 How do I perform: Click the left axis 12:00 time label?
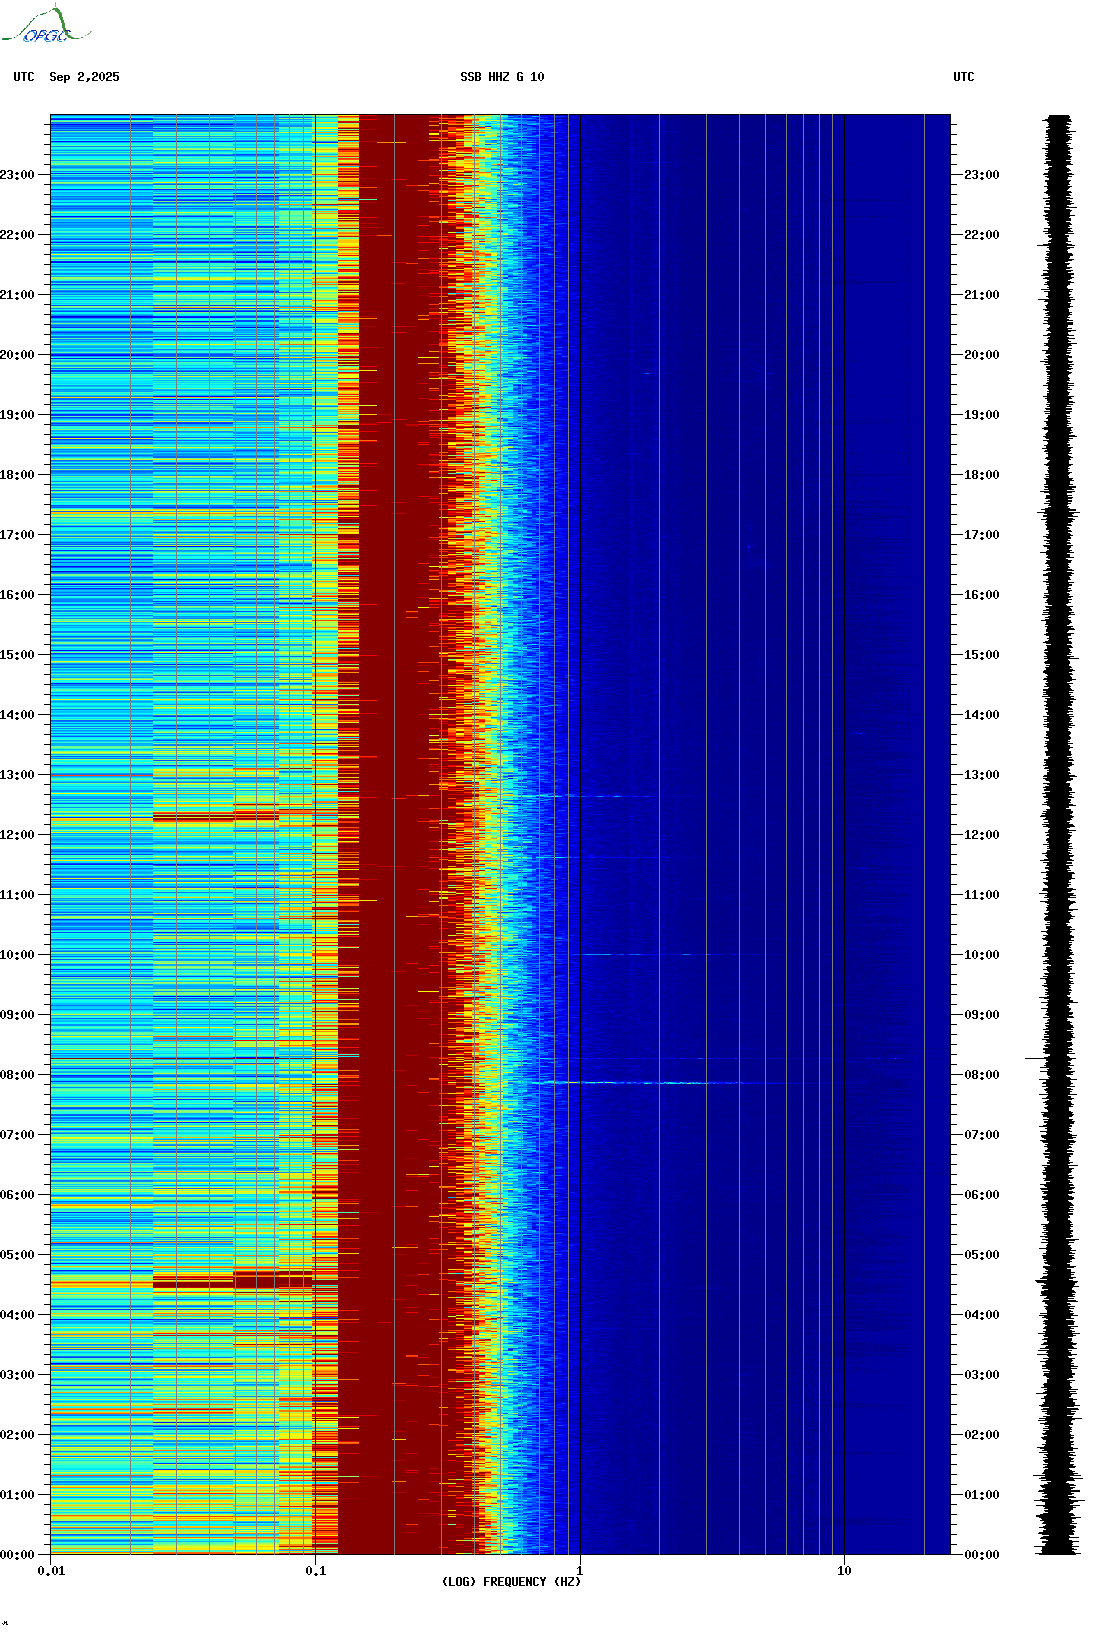pos(17,835)
